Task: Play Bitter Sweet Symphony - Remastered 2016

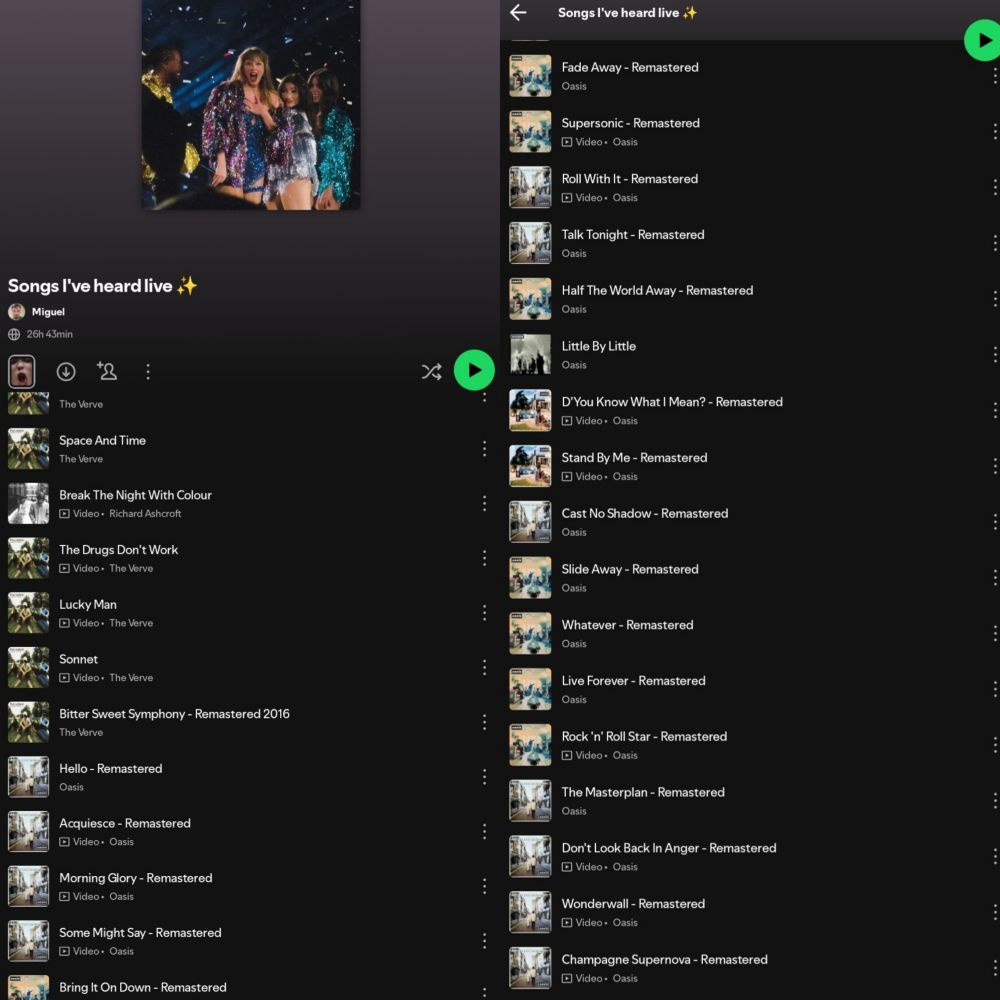Action: [x=249, y=723]
